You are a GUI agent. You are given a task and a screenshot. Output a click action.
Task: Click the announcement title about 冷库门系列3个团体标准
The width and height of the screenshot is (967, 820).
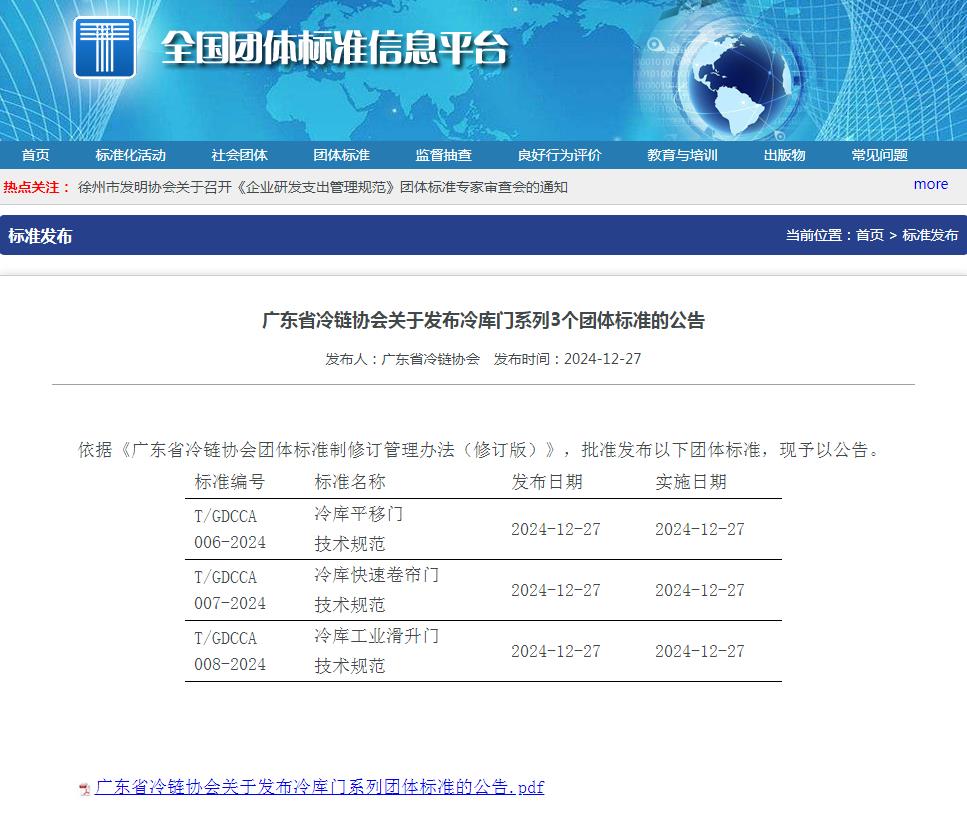click(x=484, y=321)
